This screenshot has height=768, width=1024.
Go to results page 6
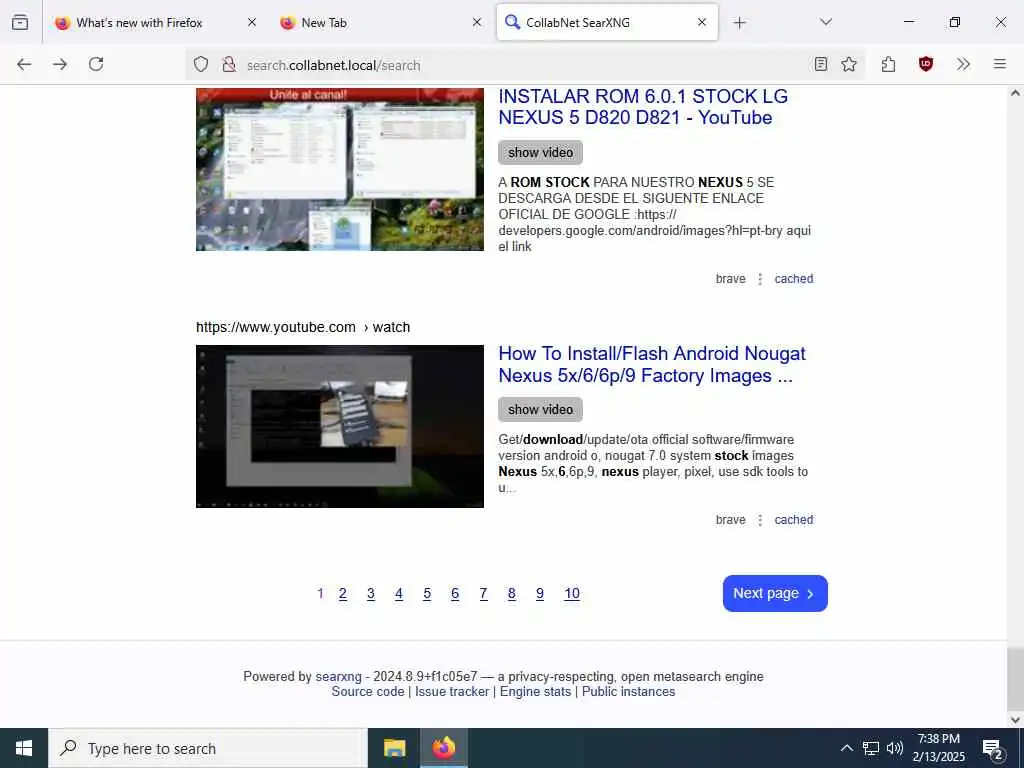click(455, 594)
